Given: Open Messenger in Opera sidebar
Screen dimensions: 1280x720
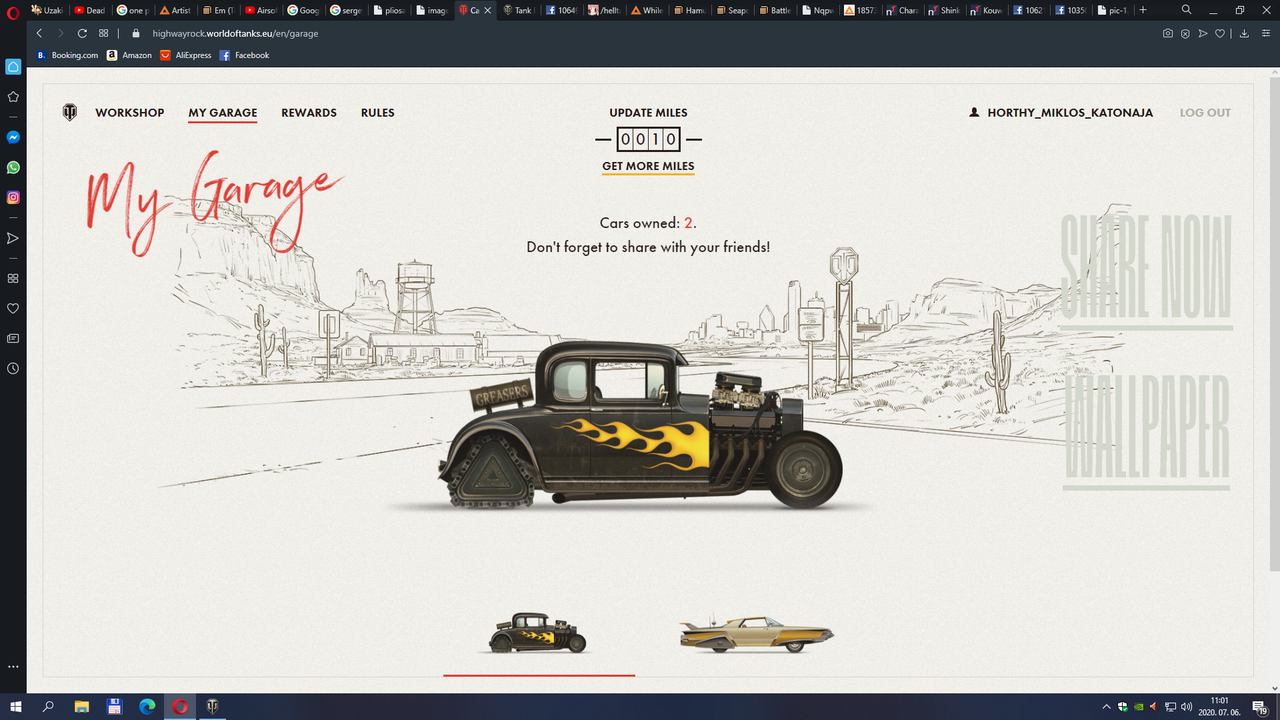Looking at the screenshot, I should (13, 137).
